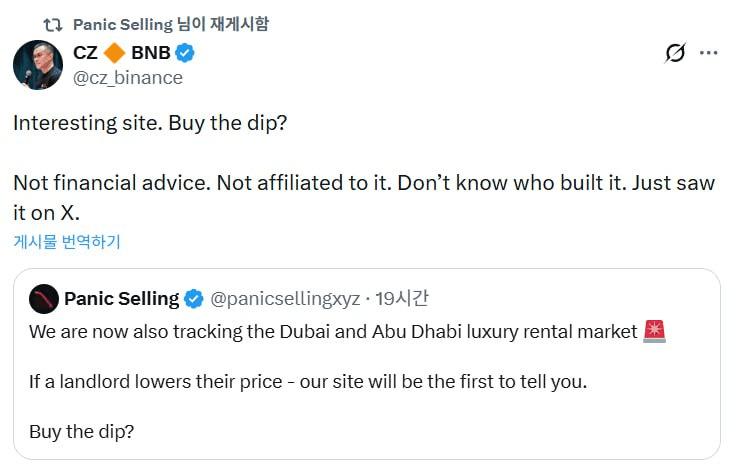Click the repost arrows icon above the post
The image size is (739, 475).
click(x=52, y=24)
